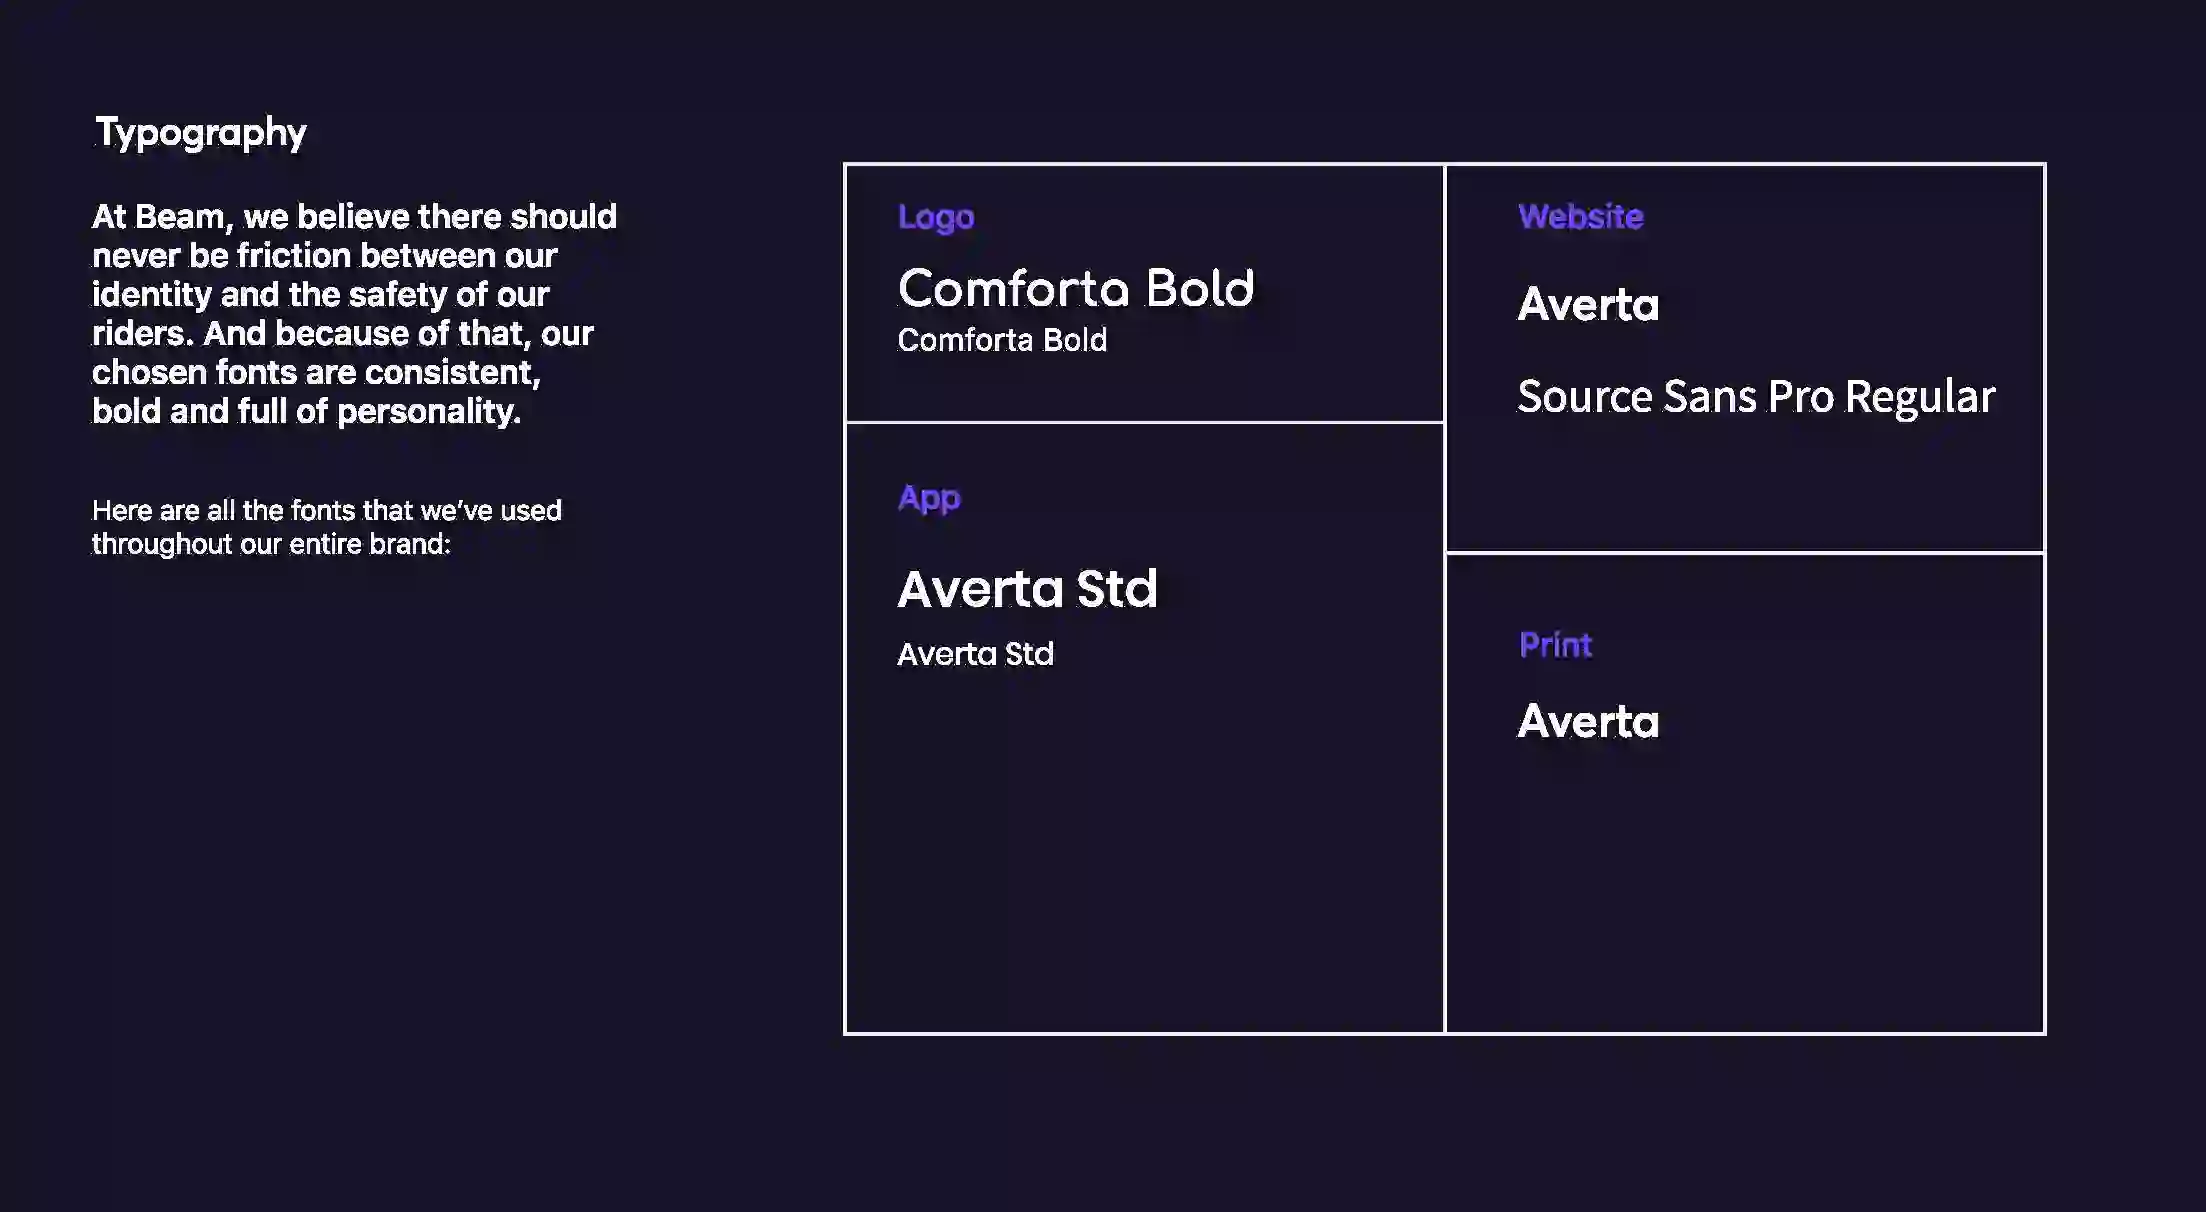
Task: Click the word "Beam" in the intro paragraph
Action: point(180,217)
